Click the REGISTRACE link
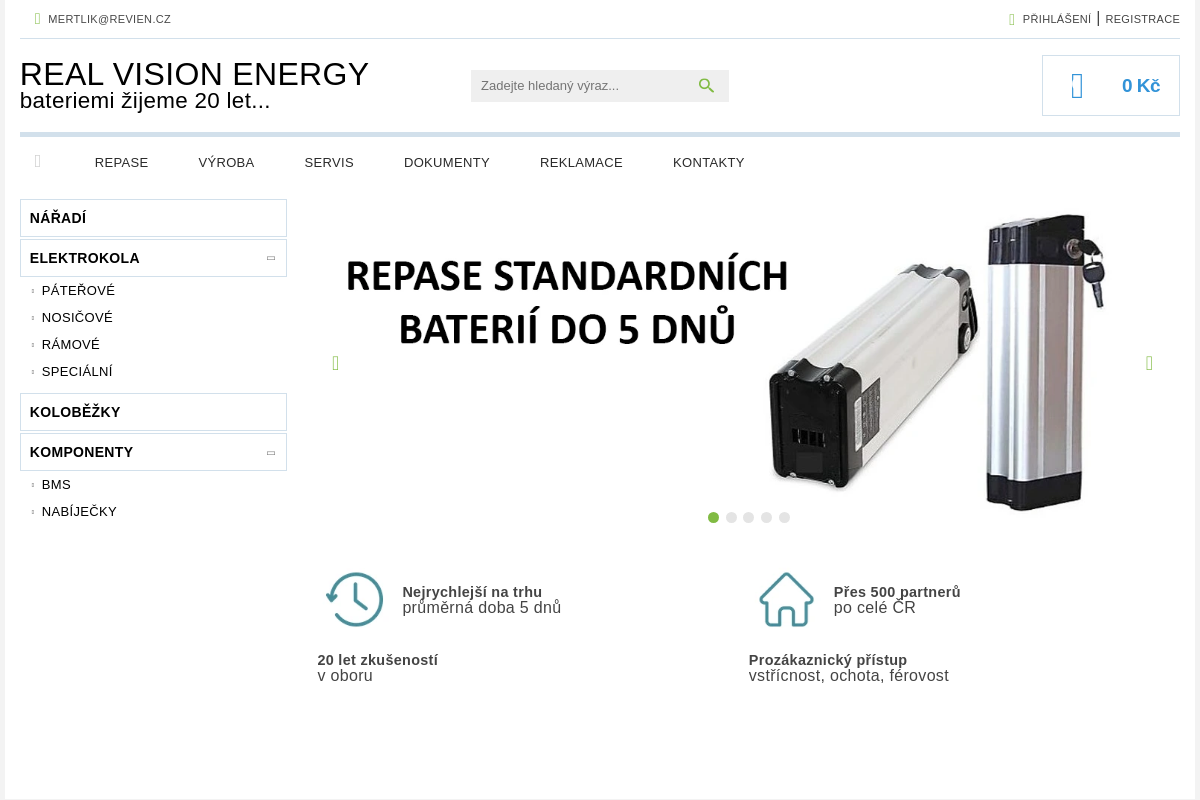 [x=1142, y=19]
